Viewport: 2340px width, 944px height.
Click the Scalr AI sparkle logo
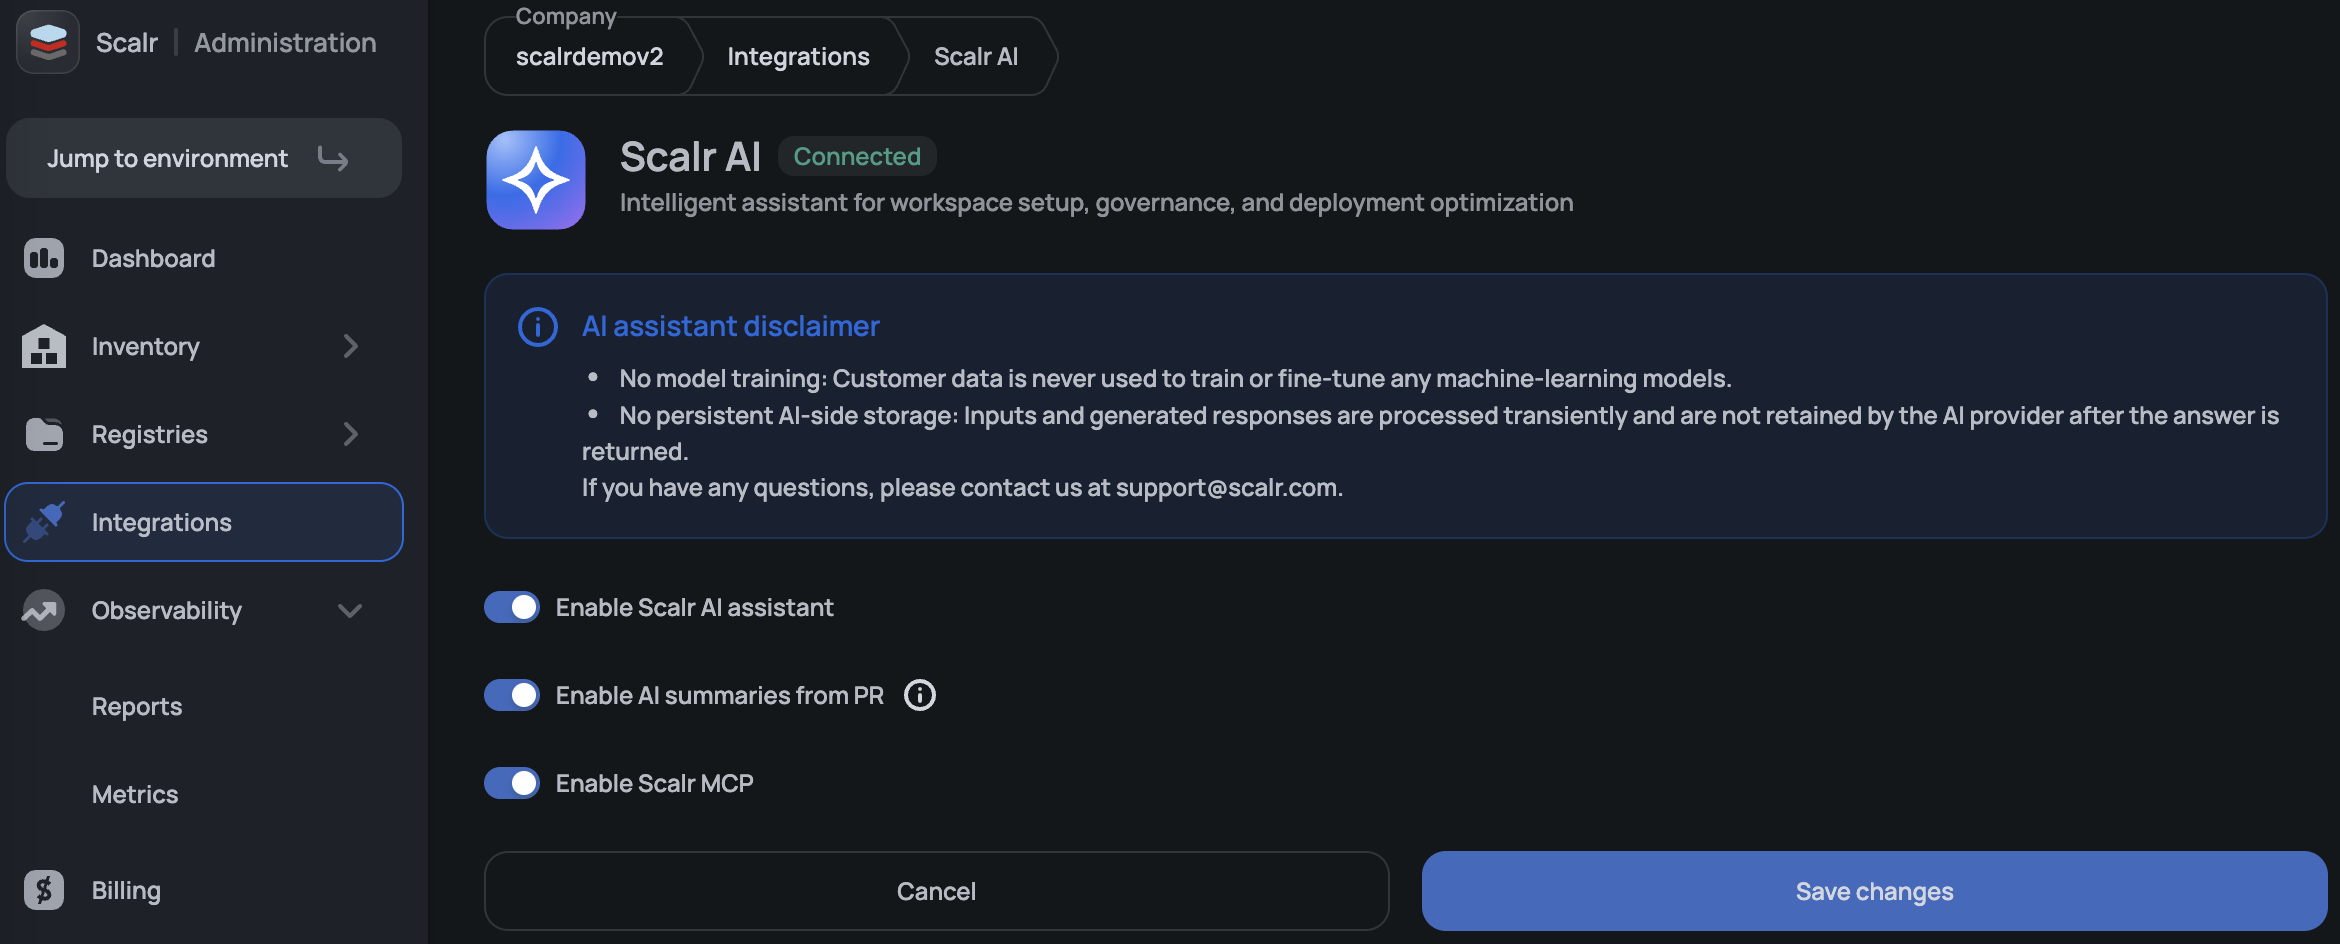point(536,180)
